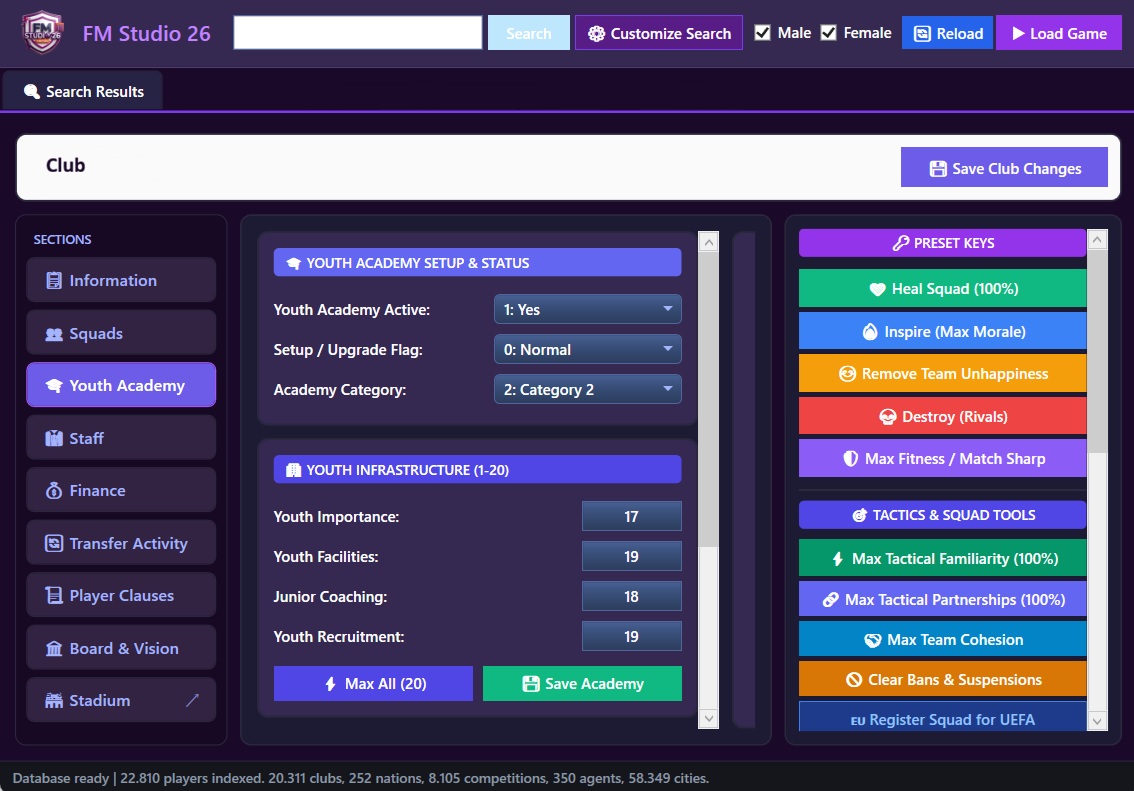This screenshot has height=791, width=1134.
Task: Switch to the Search Results tab
Action: (83, 91)
